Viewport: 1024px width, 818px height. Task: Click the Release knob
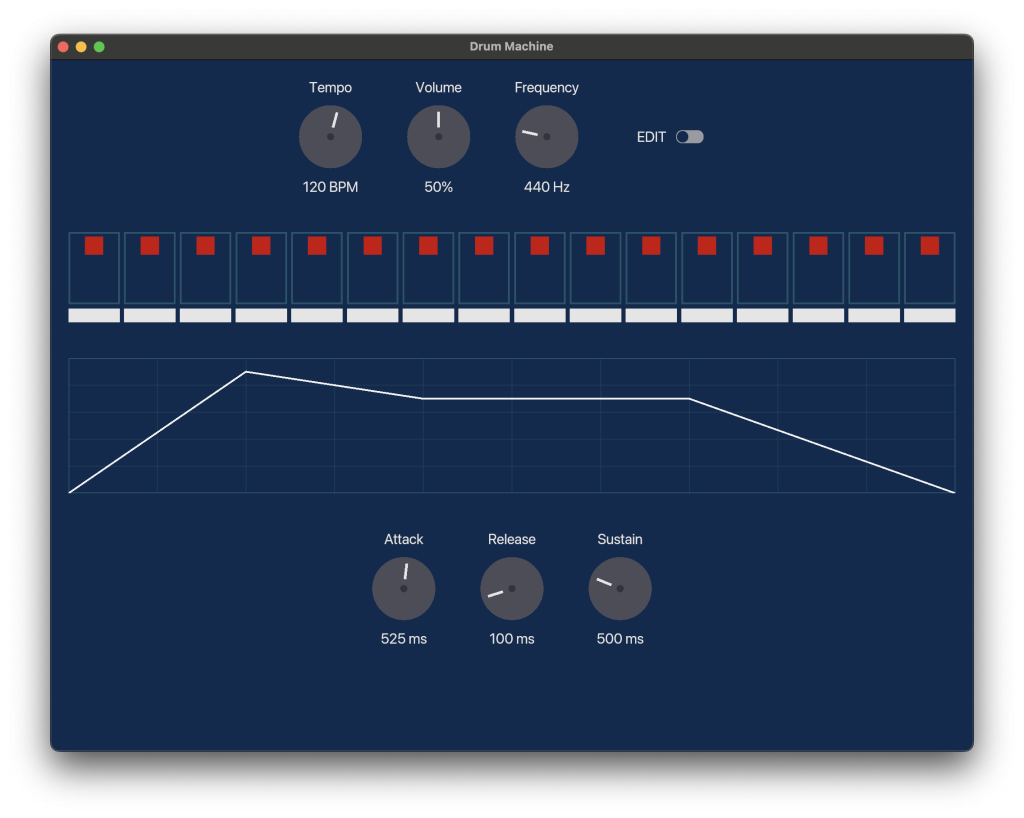[x=511, y=589]
